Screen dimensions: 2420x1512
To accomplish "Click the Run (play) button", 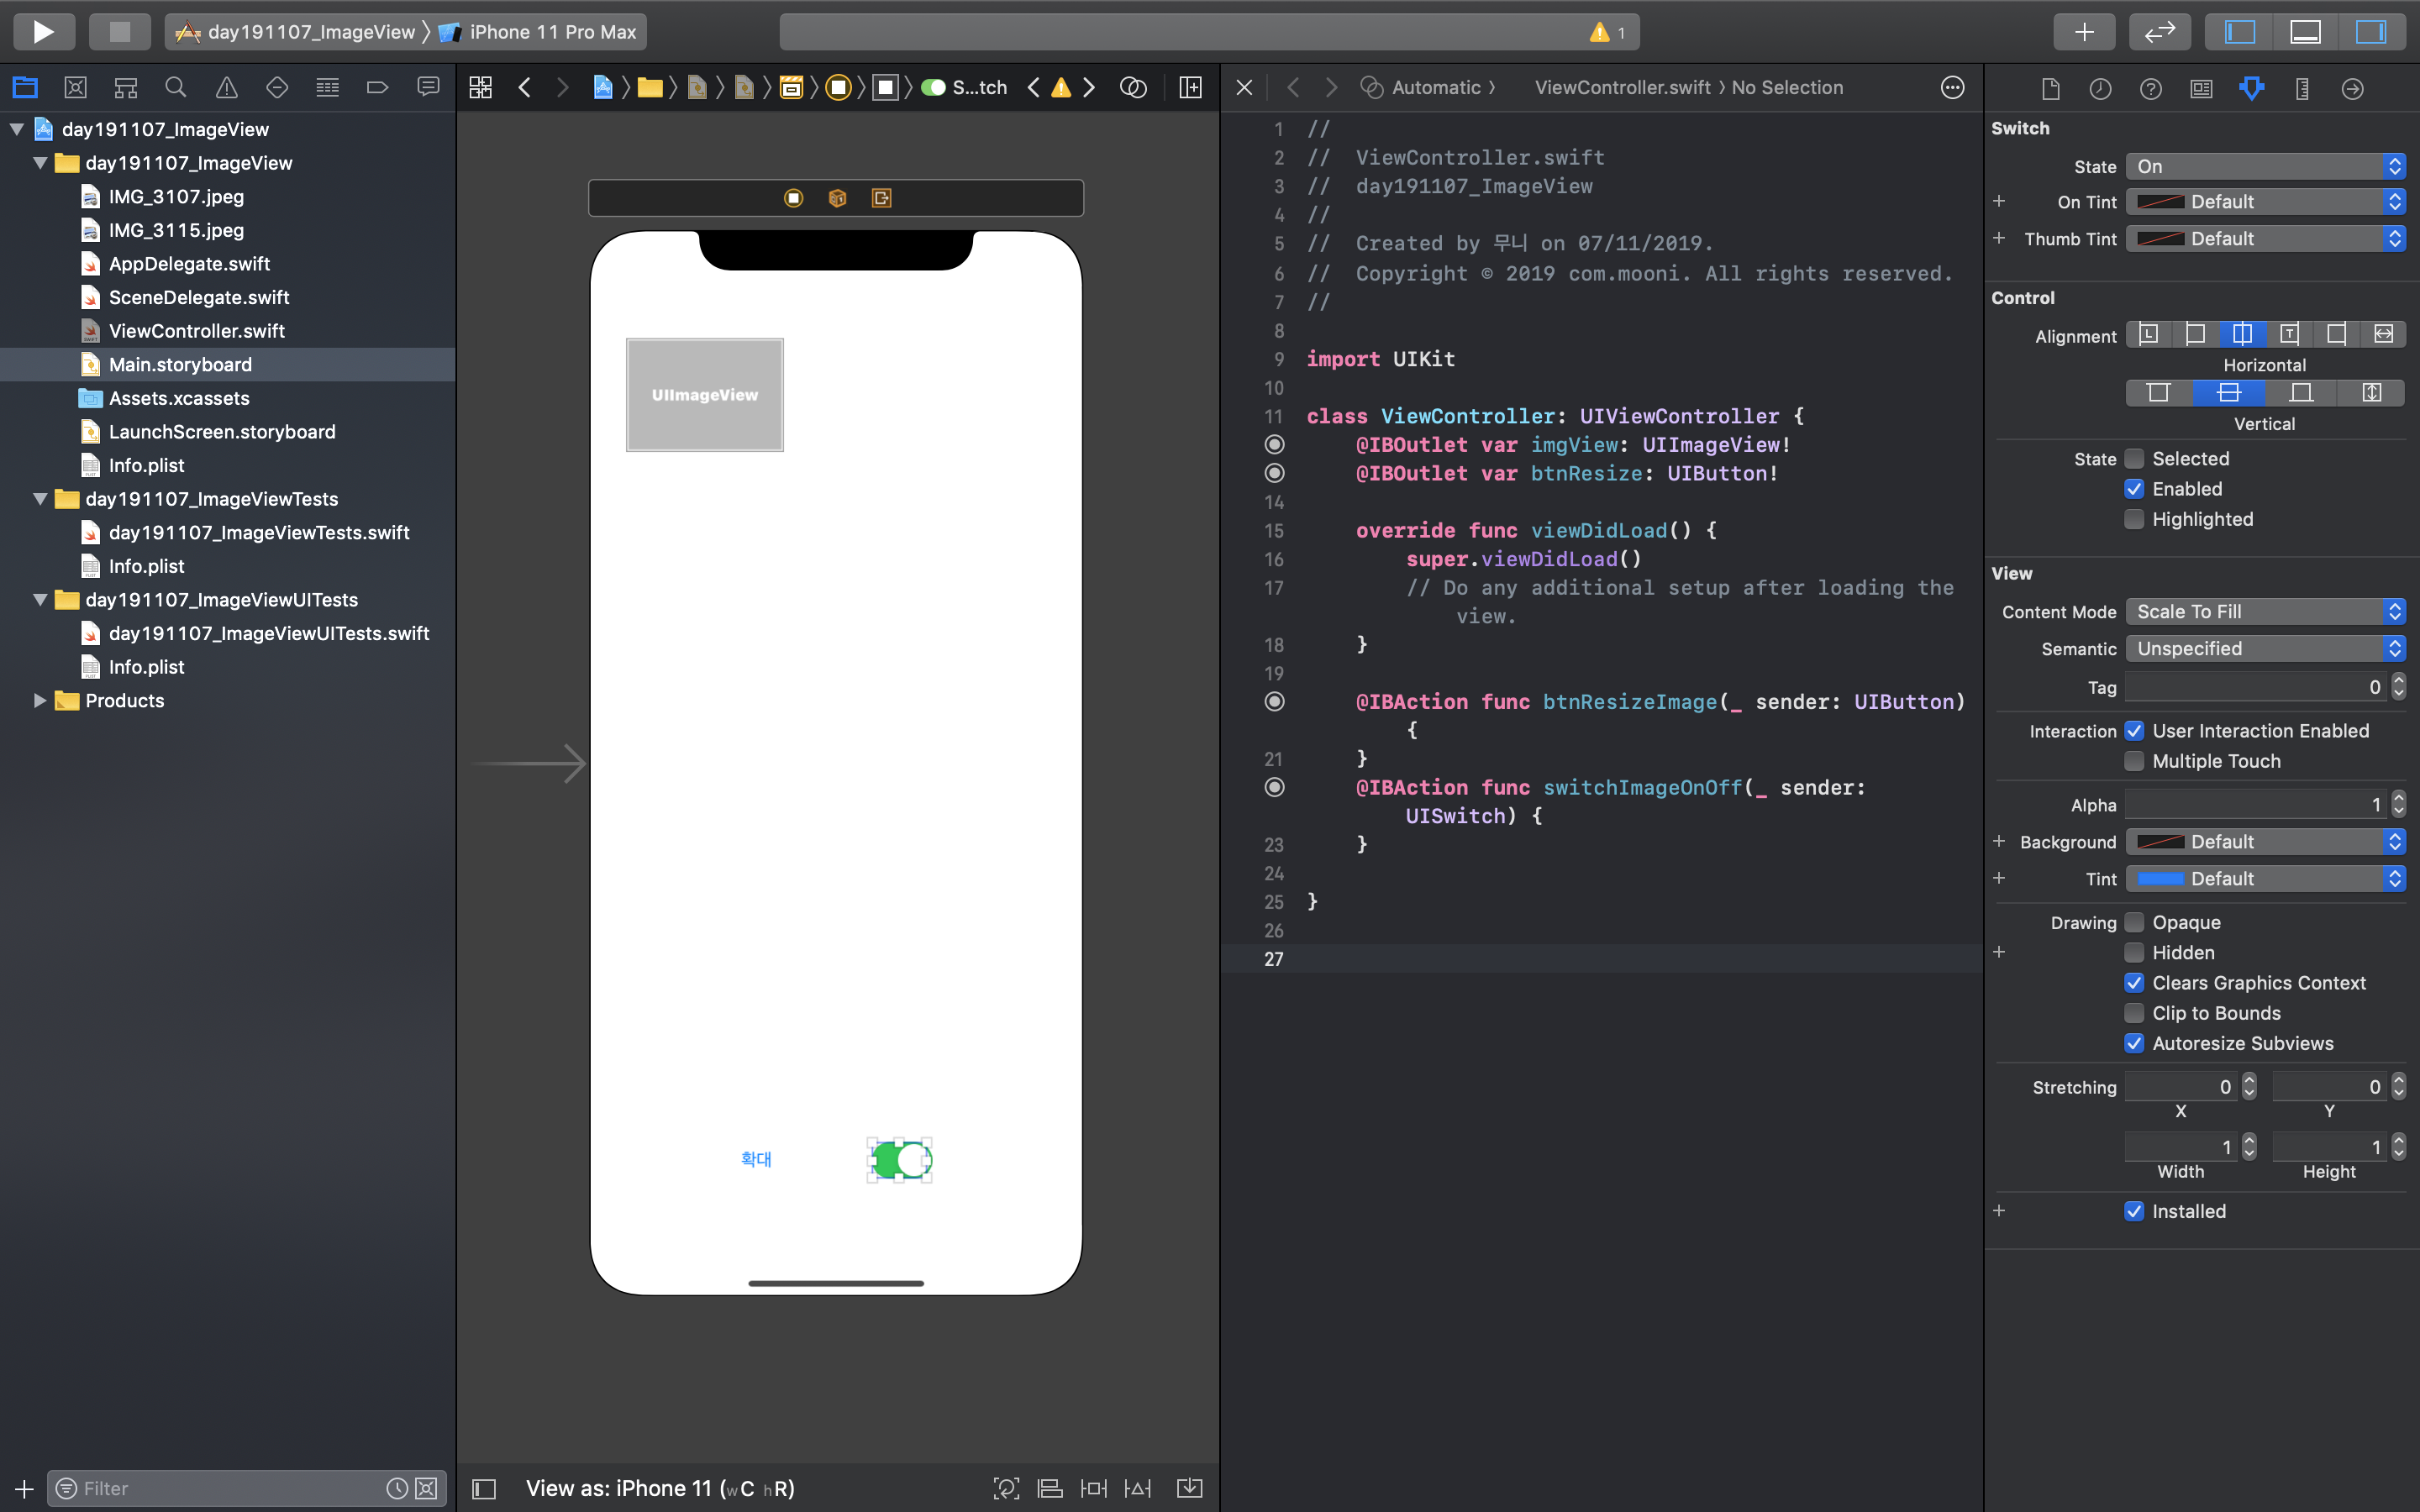I will pyautogui.click(x=43, y=32).
